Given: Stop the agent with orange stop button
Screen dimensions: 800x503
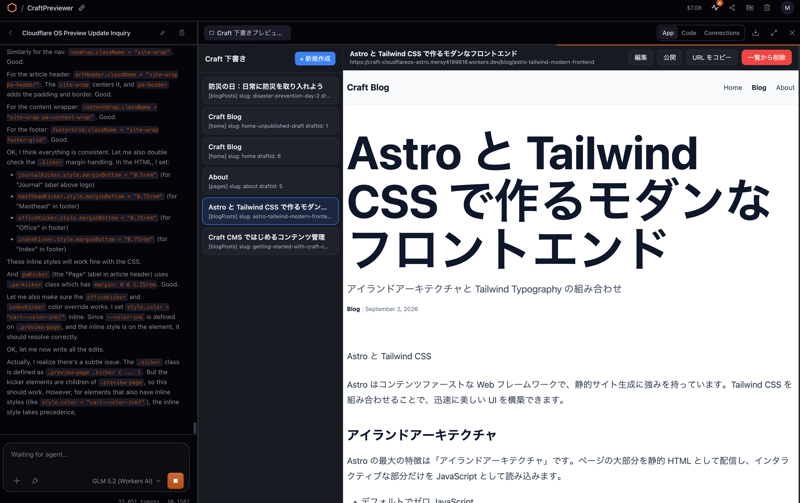Looking at the screenshot, I should coord(176,481).
